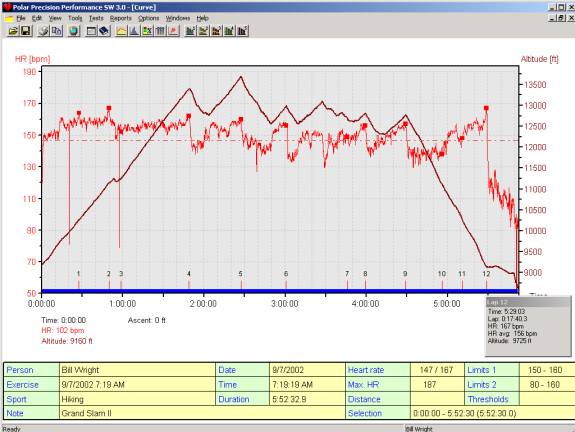Image resolution: width=575 pixels, height=432 pixels.
Task: Click the red star toolbar icon
Action: pyautogui.click(x=173, y=31)
